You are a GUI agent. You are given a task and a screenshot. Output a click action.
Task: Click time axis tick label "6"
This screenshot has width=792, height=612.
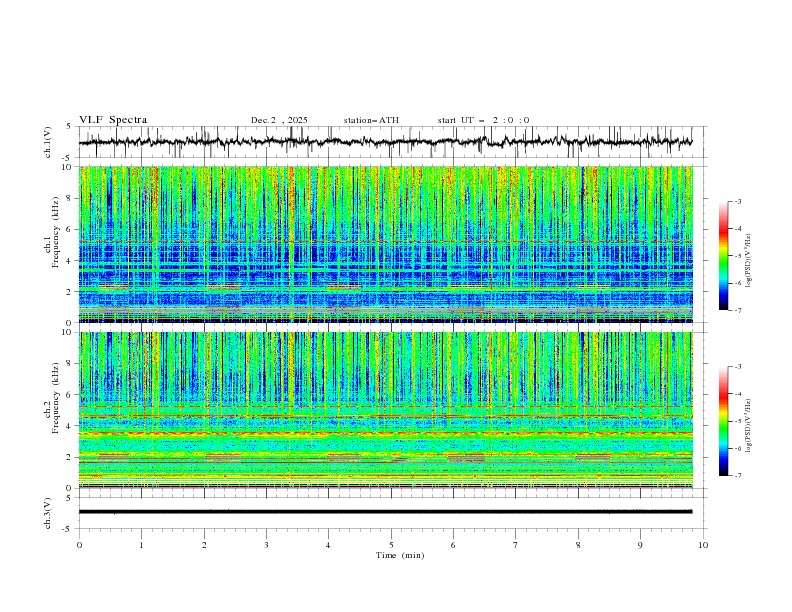click(x=453, y=545)
